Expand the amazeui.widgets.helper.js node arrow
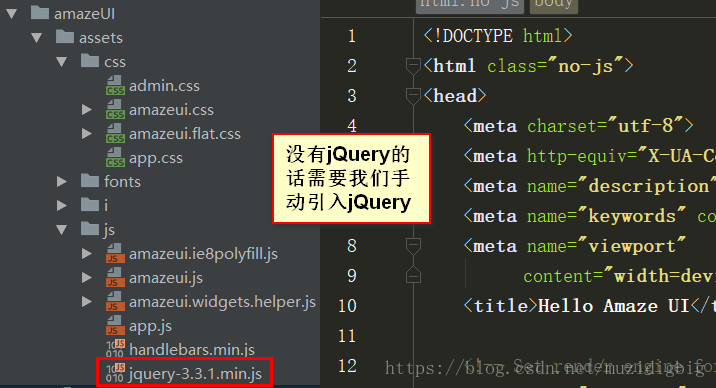 coord(86,302)
